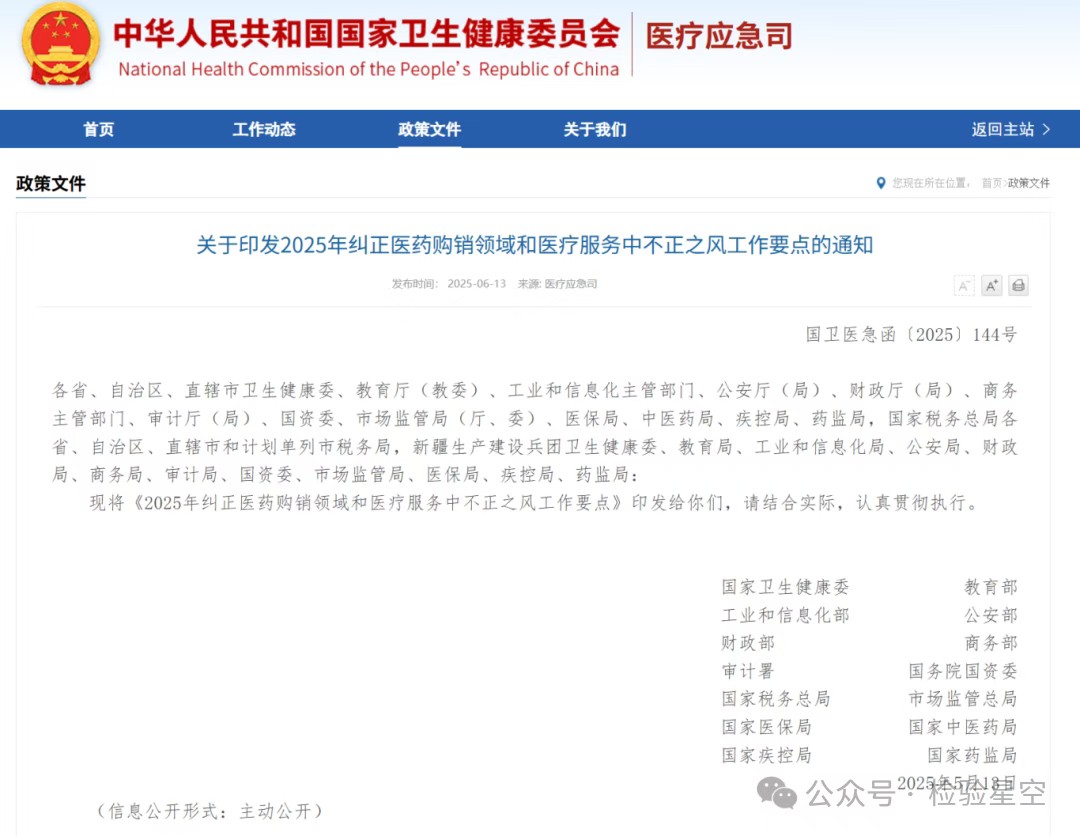Click 政策文件 in the breadcrumb trail
The height and width of the screenshot is (836, 1080).
pyautogui.click(x=1029, y=184)
